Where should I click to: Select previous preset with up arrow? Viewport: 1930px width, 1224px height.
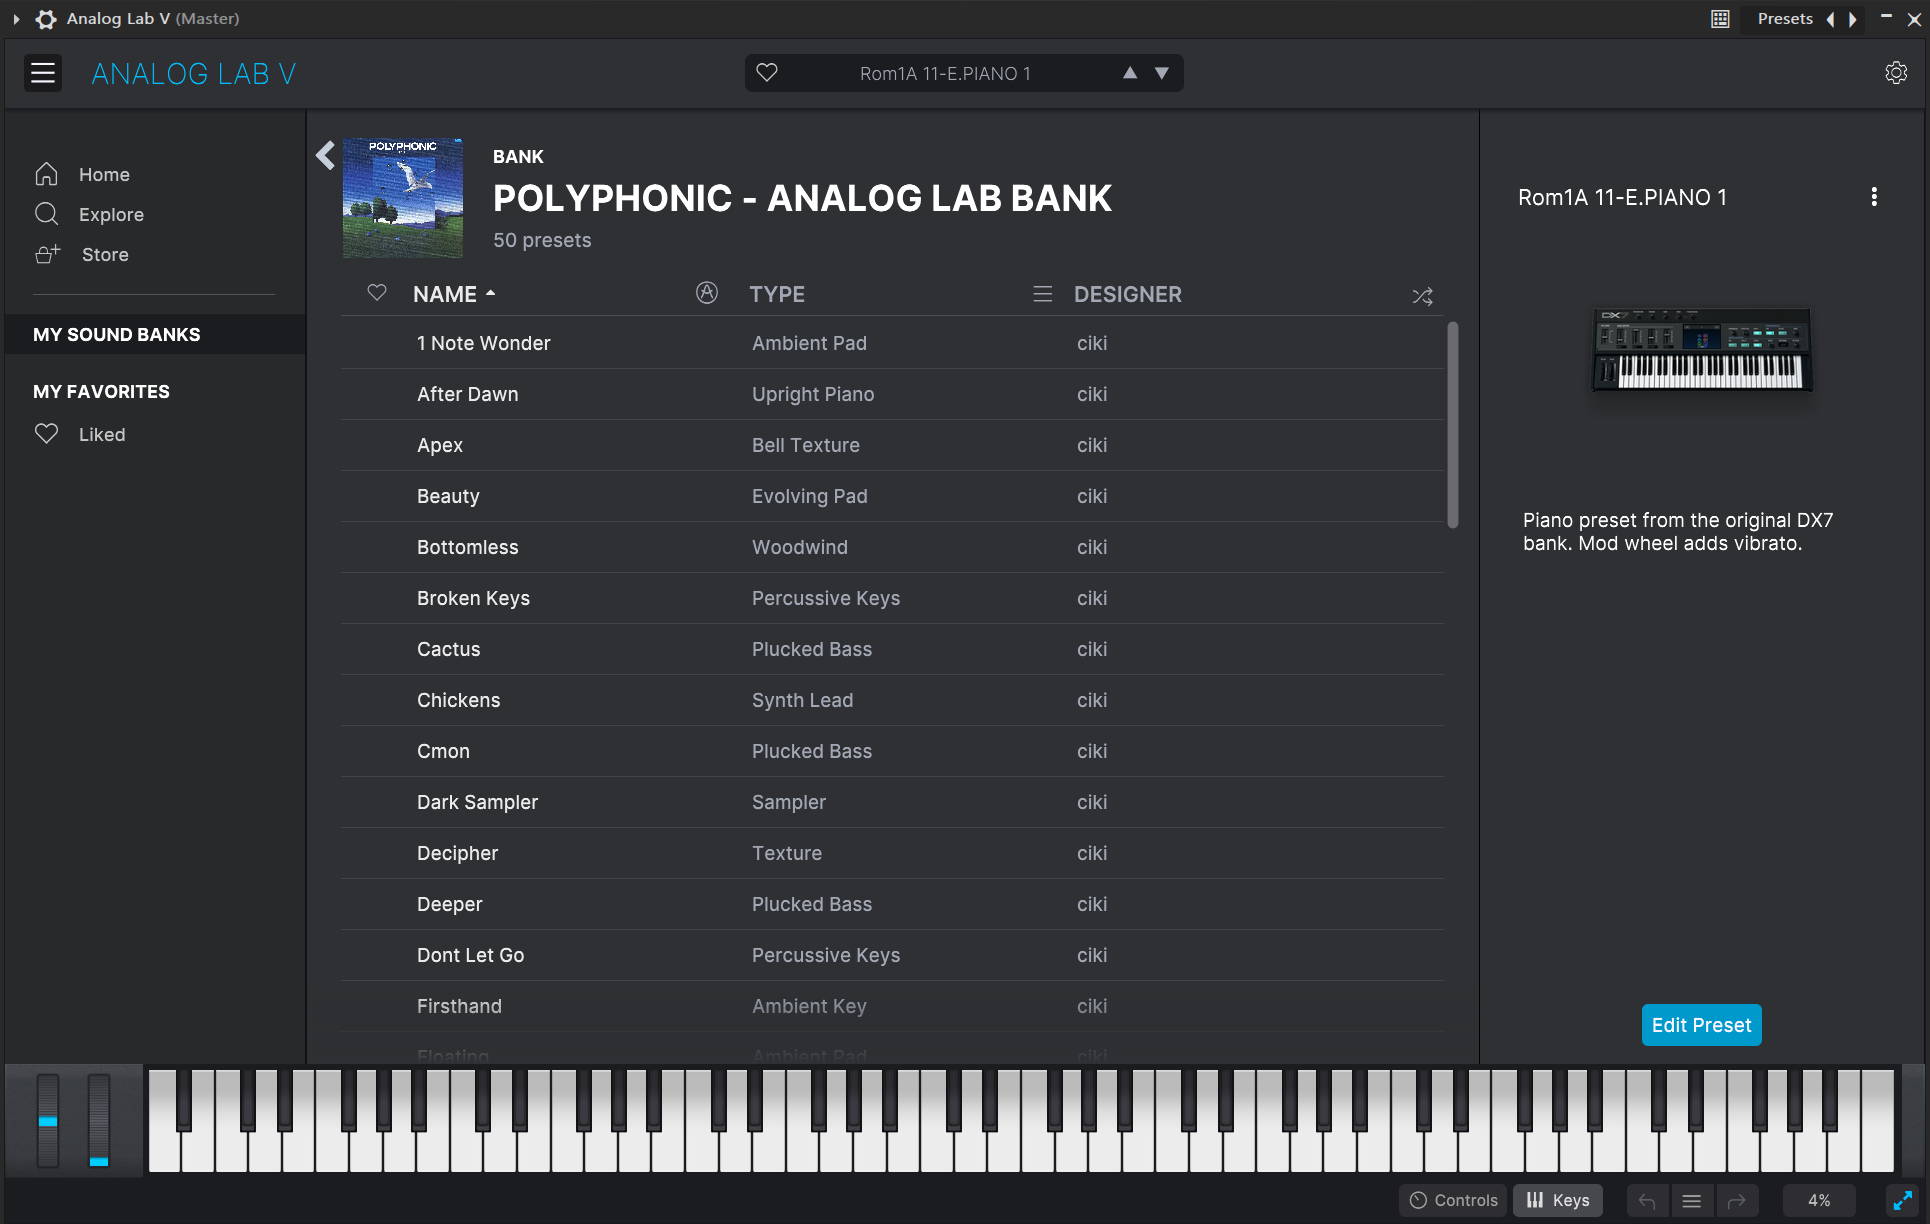(x=1130, y=73)
